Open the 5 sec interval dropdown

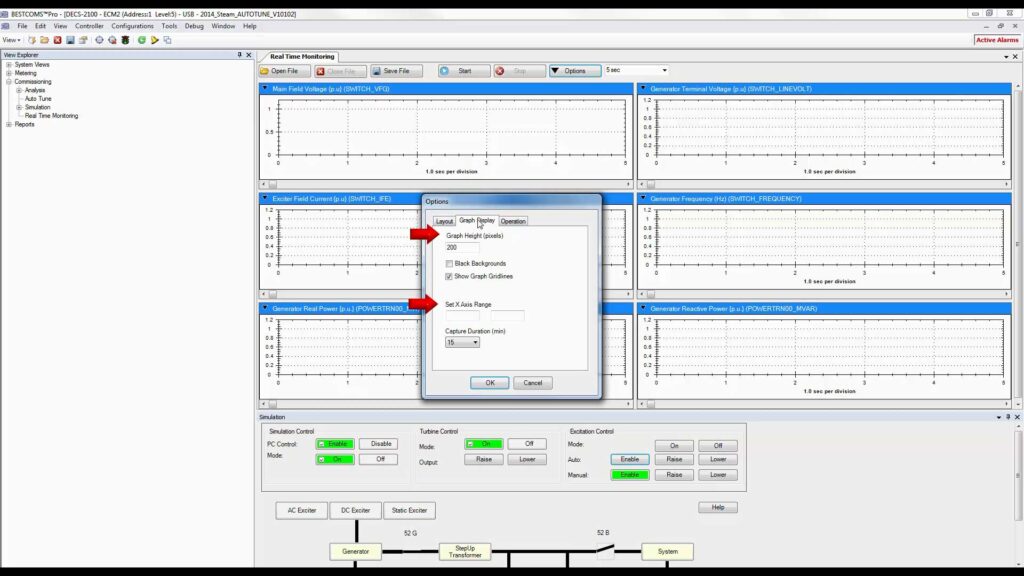(636, 71)
